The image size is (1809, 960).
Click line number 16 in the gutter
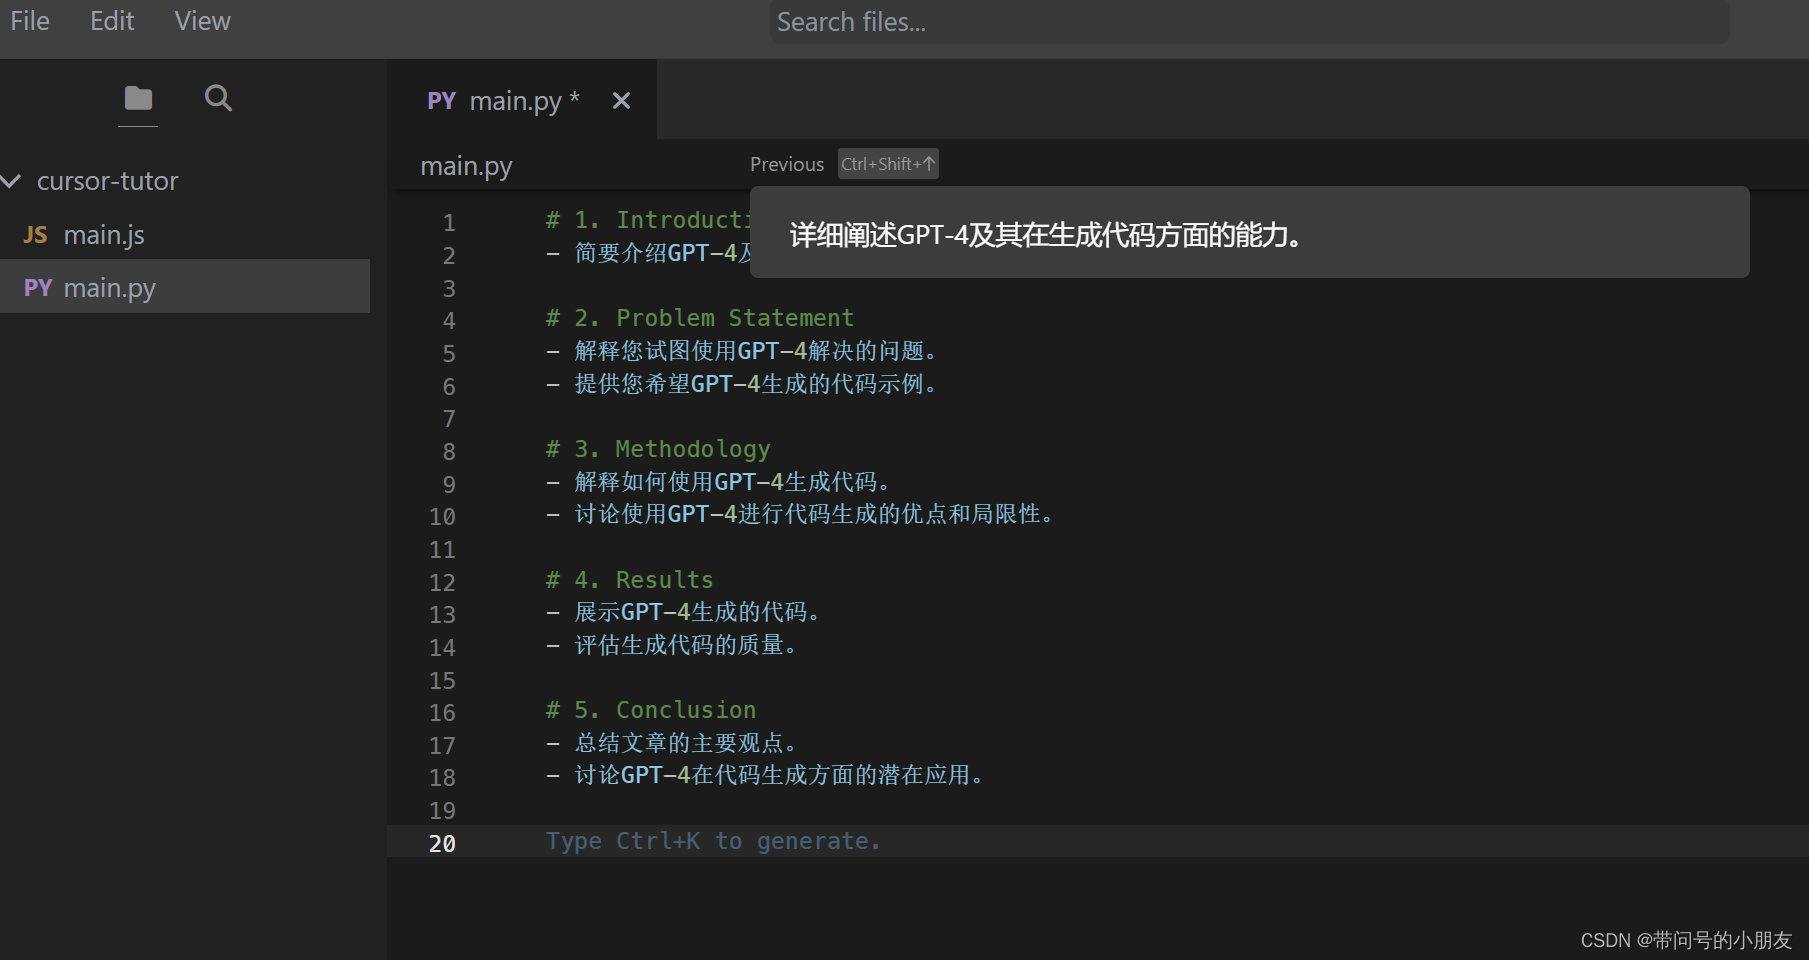click(x=442, y=713)
